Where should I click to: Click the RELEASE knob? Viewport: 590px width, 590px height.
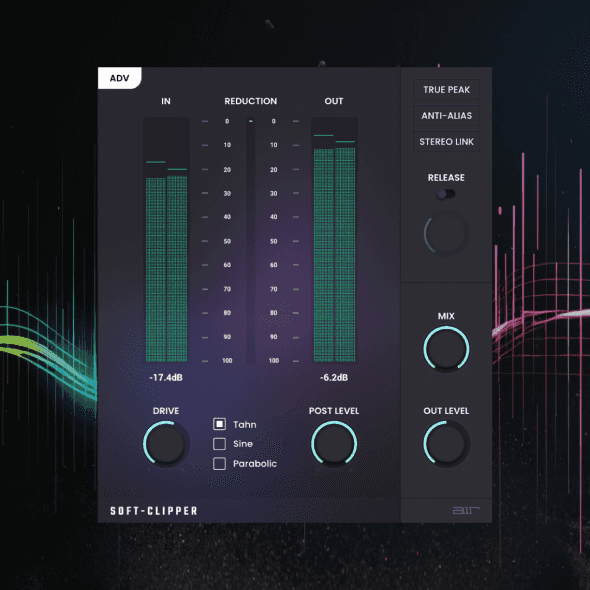click(446, 234)
